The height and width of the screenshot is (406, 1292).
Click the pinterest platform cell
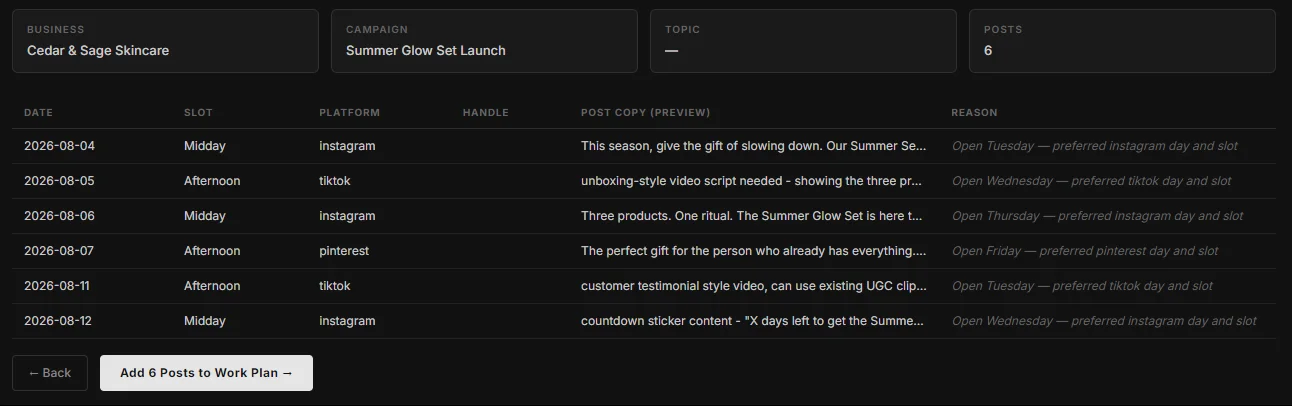pyautogui.click(x=344, y=251)
